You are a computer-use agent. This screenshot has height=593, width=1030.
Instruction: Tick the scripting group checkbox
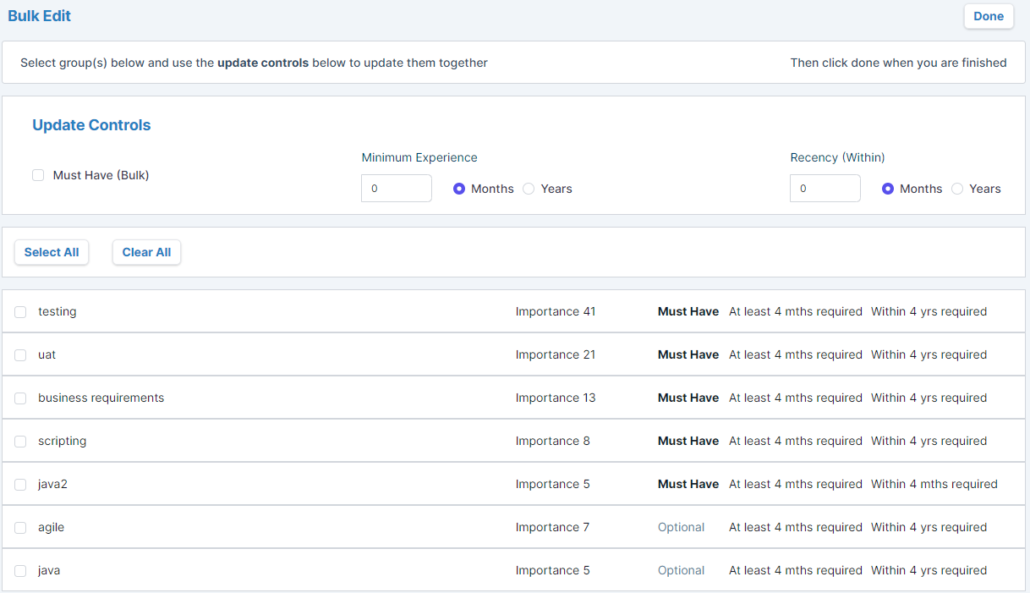[x=20, y=441]
